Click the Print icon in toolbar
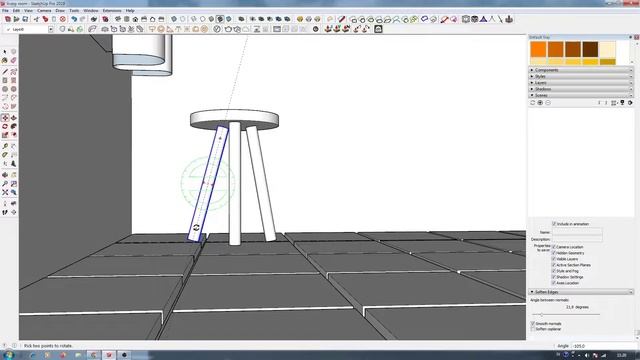This screenshot has width=640, height=360. click(94, 19)
